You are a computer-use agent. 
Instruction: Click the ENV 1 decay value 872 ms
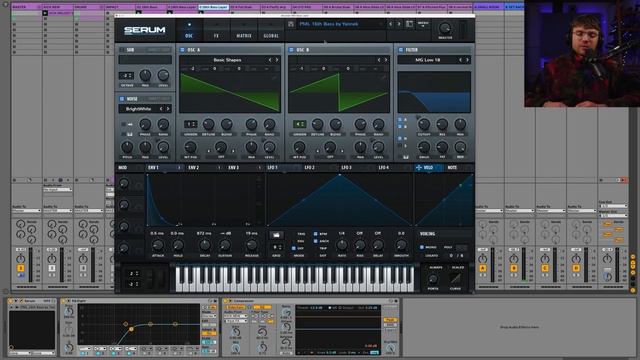(204, 233)
